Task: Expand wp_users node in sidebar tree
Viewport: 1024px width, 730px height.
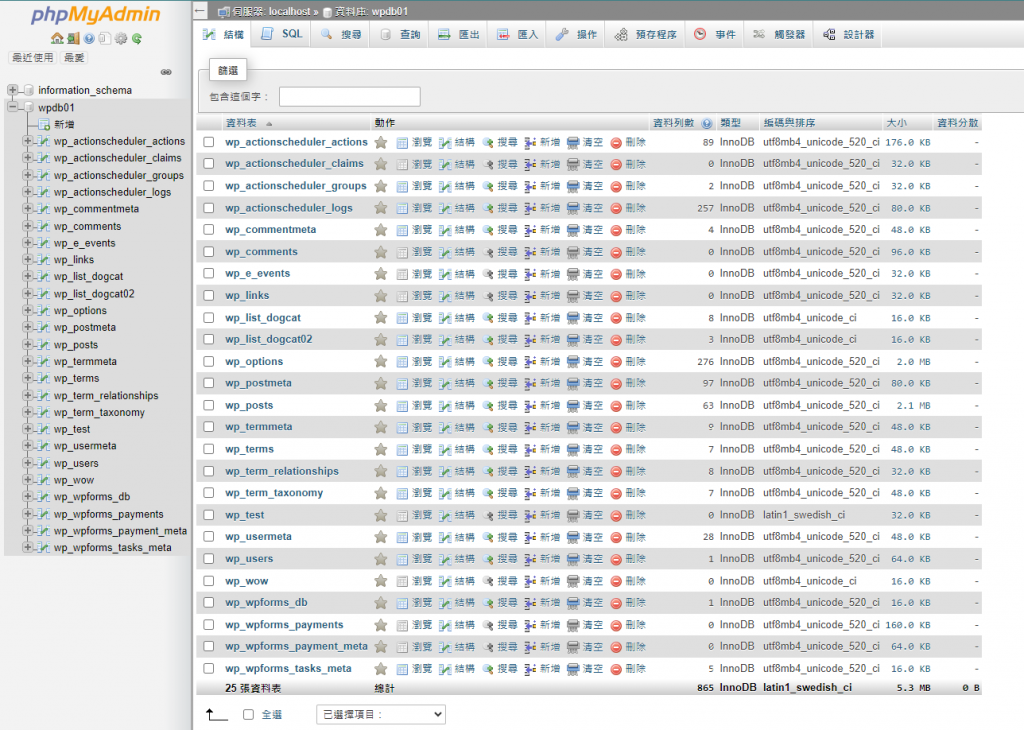Action: click(x=27, y=463)
